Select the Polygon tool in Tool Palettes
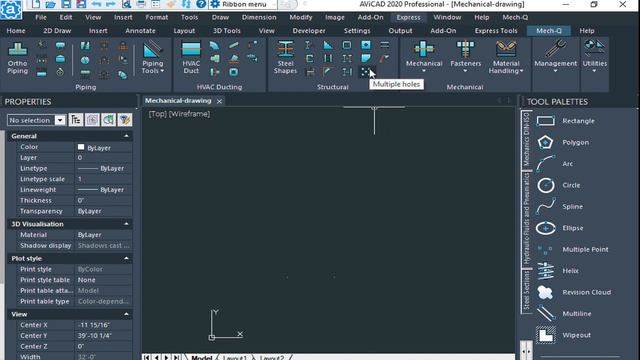Viewport: 640px width, 360px height. 563,142
